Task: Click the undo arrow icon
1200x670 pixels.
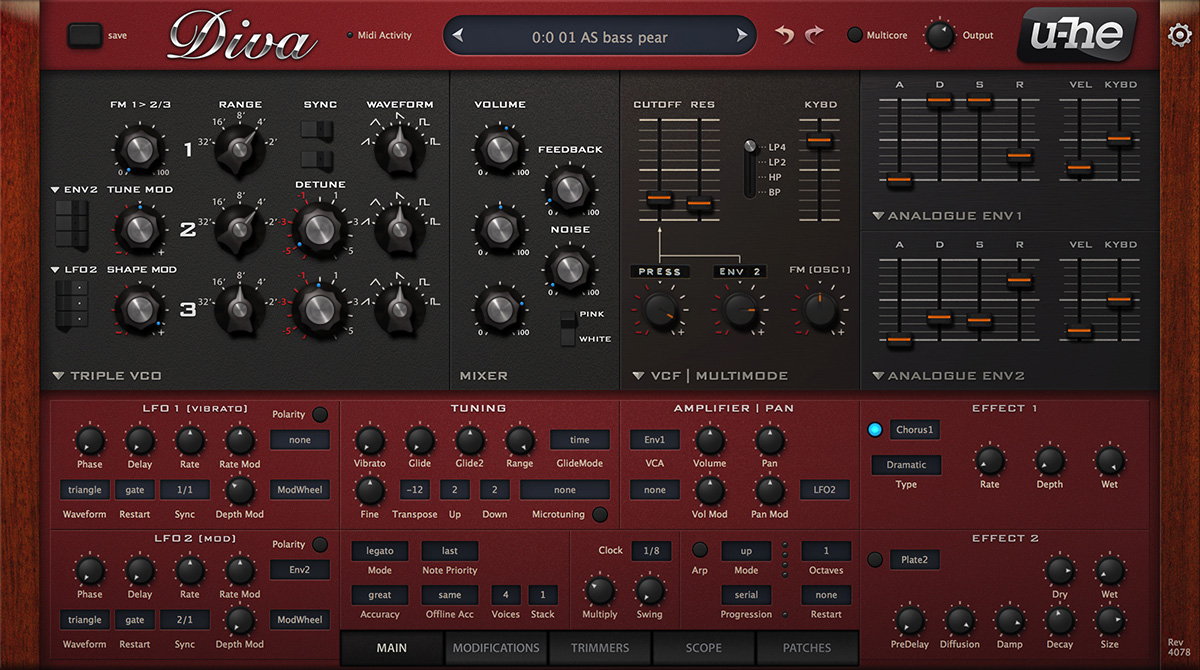Action: pyautogui.click(x=786, y=35)
